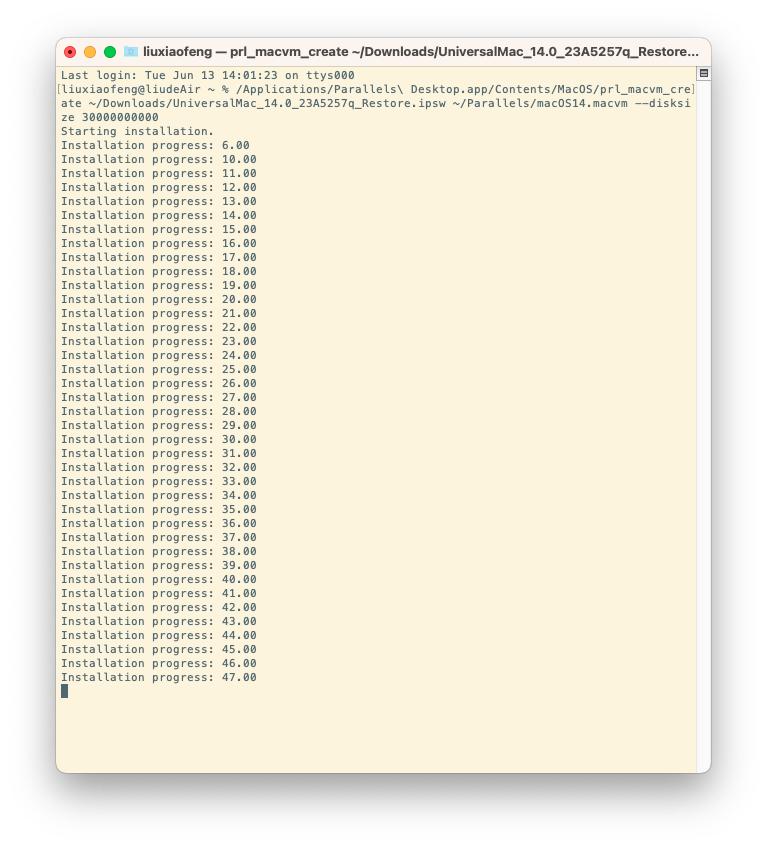Click 'Installation progress: 19.00' line

[158, 285]
